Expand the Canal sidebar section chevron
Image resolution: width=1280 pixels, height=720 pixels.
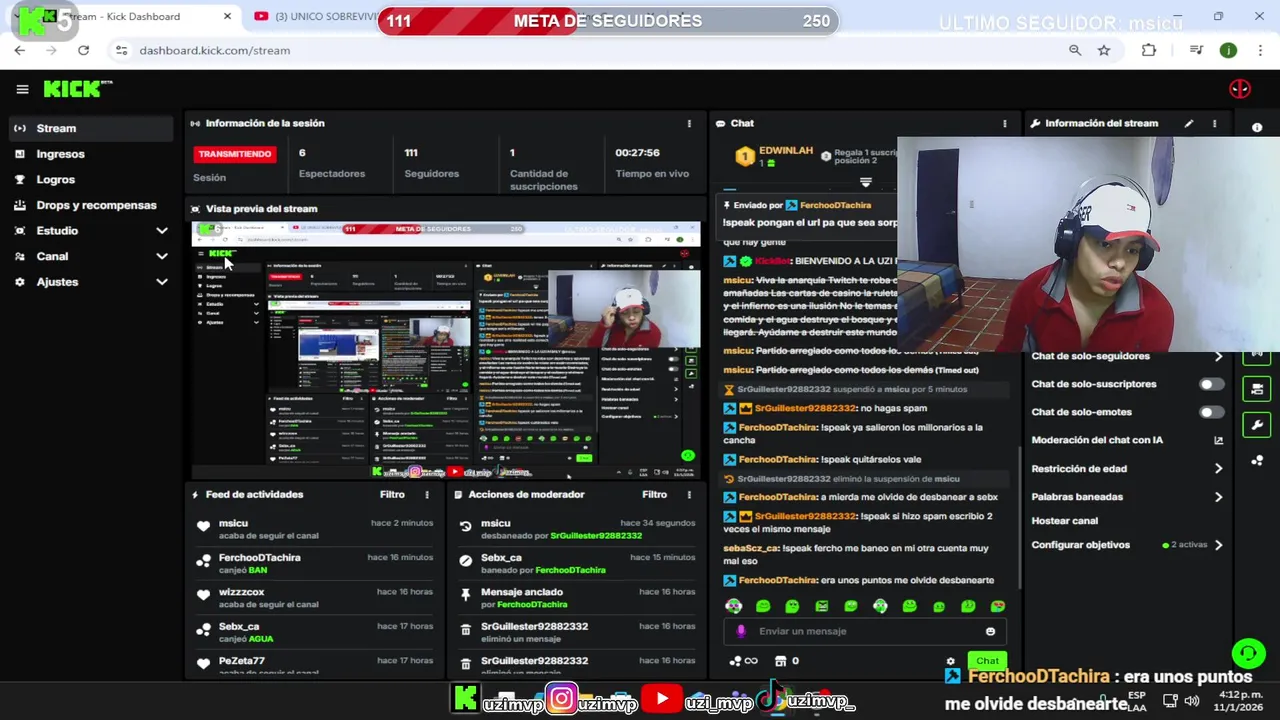pyautogui.click(x=162, y=256)
